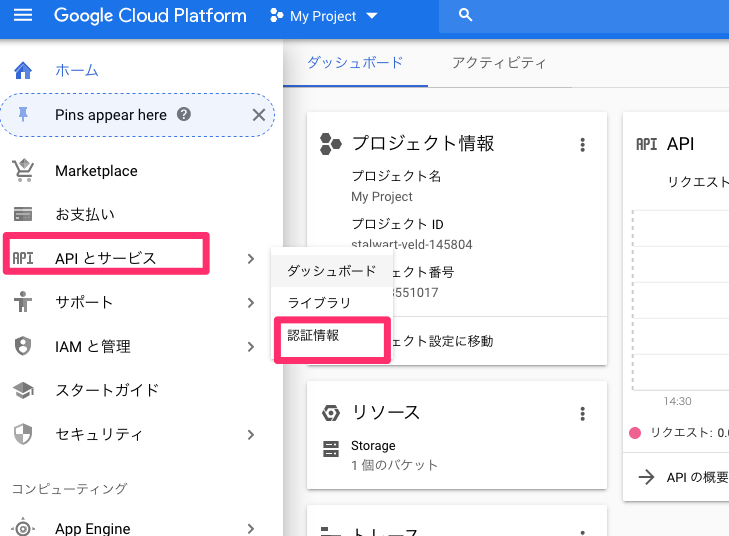729x536 pixels.
Task: Click the My Project name value
Action: [x=382, y=197]
